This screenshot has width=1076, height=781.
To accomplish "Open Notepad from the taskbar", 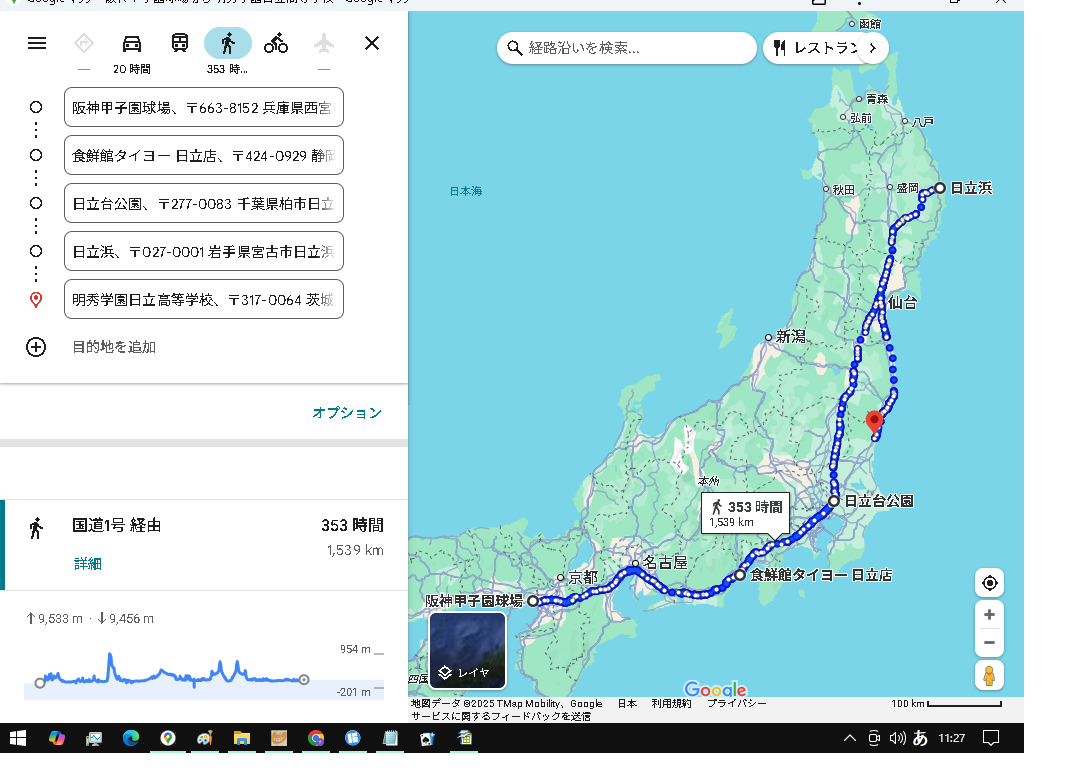I will (390, 738).
